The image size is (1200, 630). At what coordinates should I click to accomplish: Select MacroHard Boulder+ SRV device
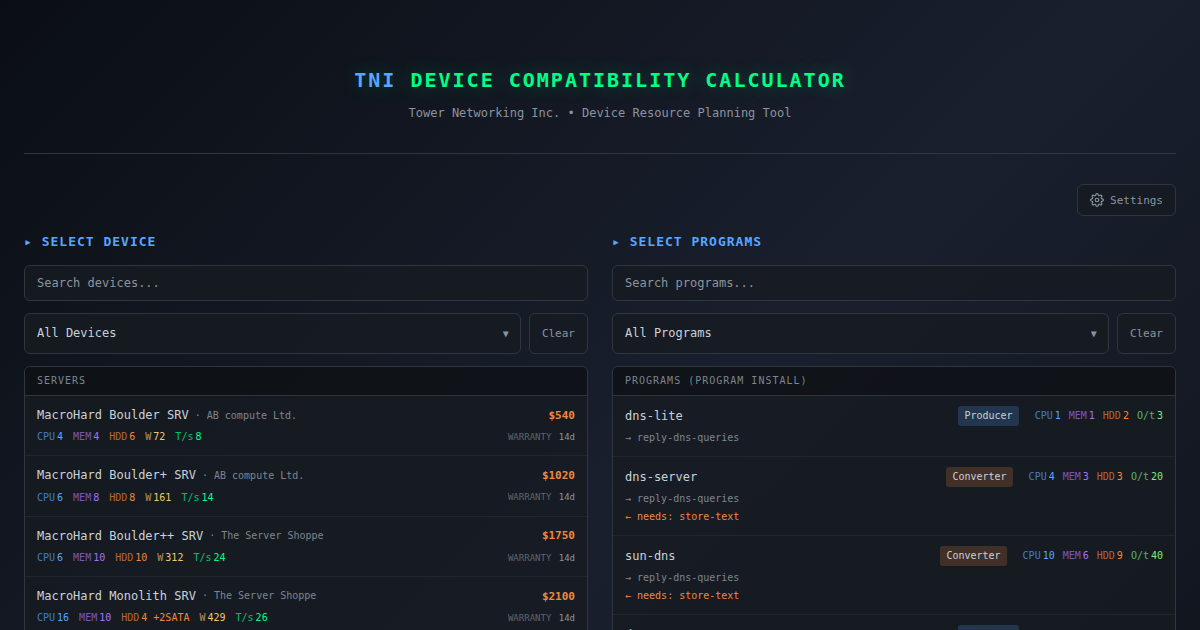tap(306, 486)
